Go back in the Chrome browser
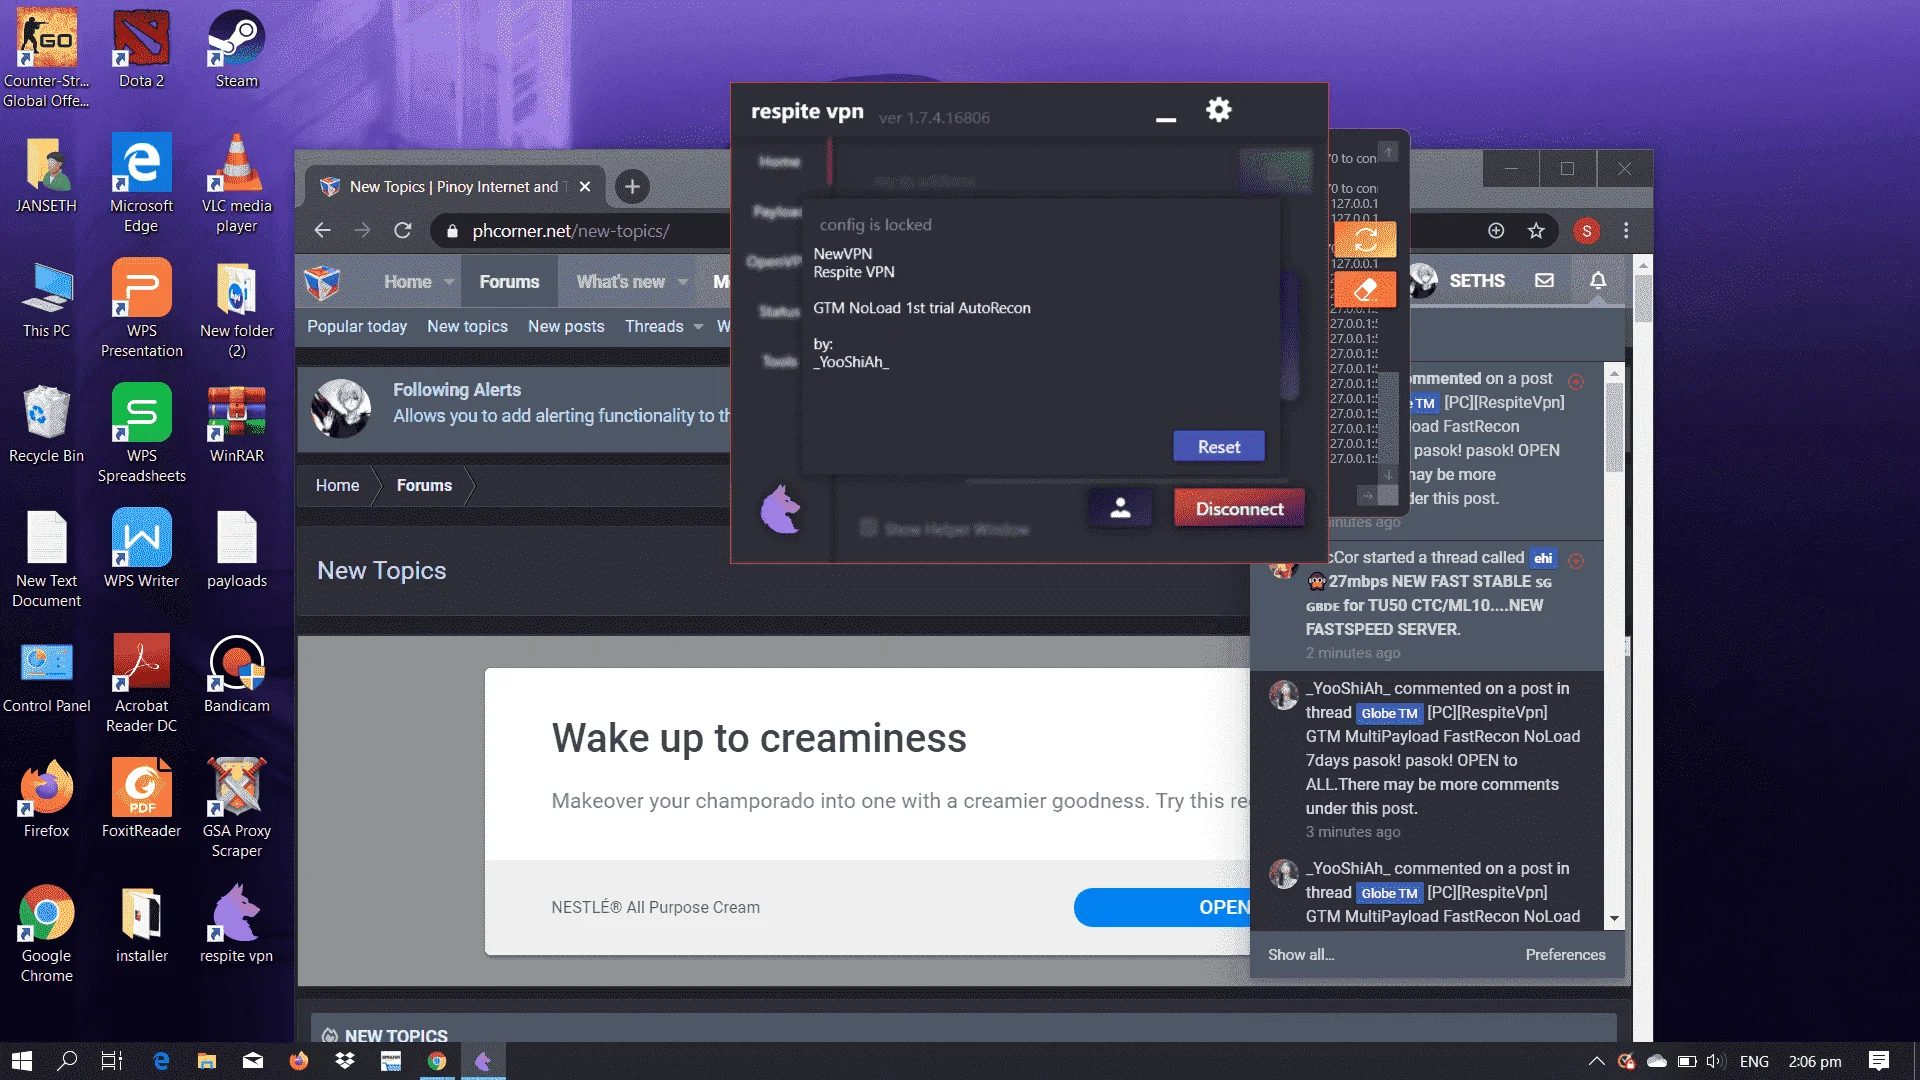 [x=322, y=231]
